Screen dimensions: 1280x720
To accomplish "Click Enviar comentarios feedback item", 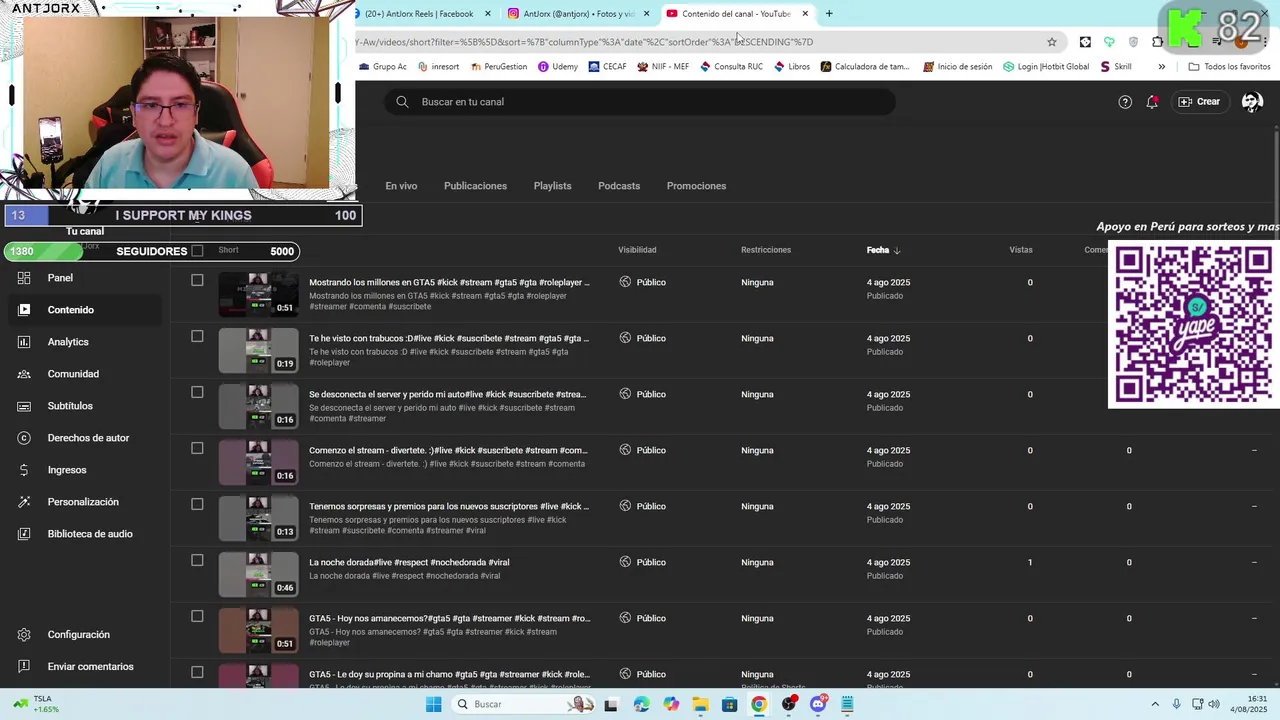I will click(x=90, y=667).
